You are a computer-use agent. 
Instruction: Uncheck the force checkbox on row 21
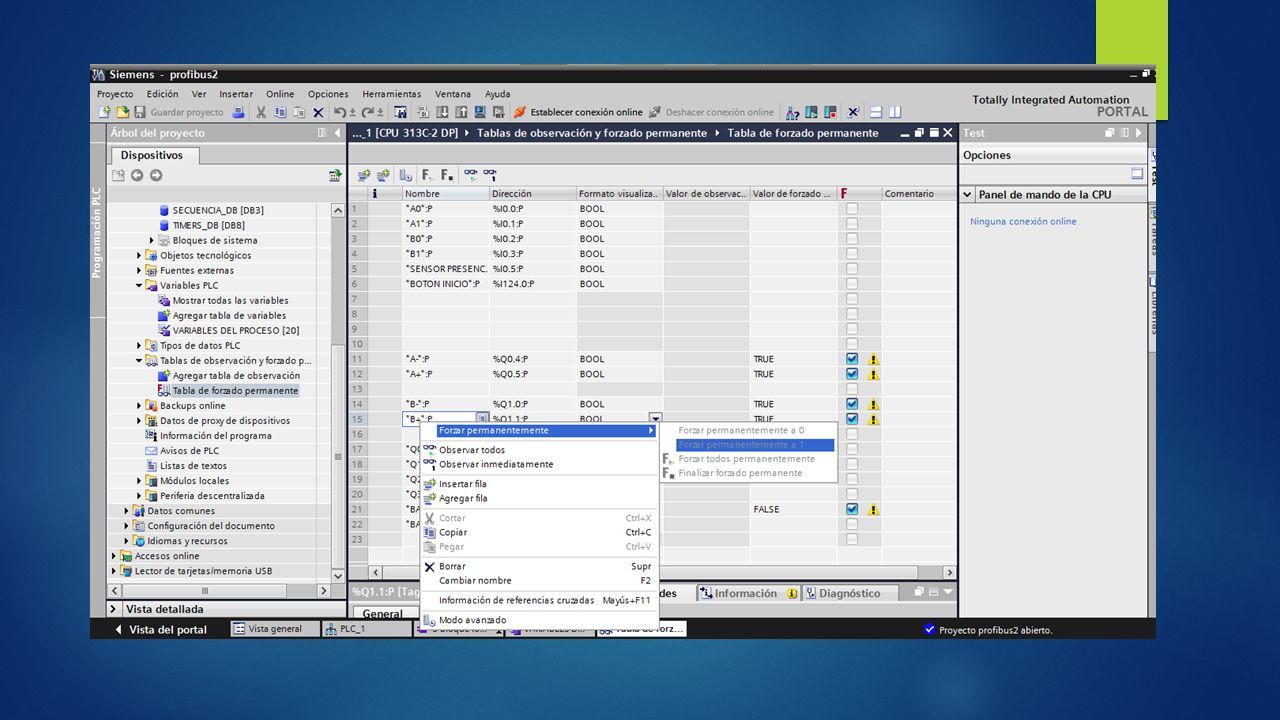pos(852,509)
